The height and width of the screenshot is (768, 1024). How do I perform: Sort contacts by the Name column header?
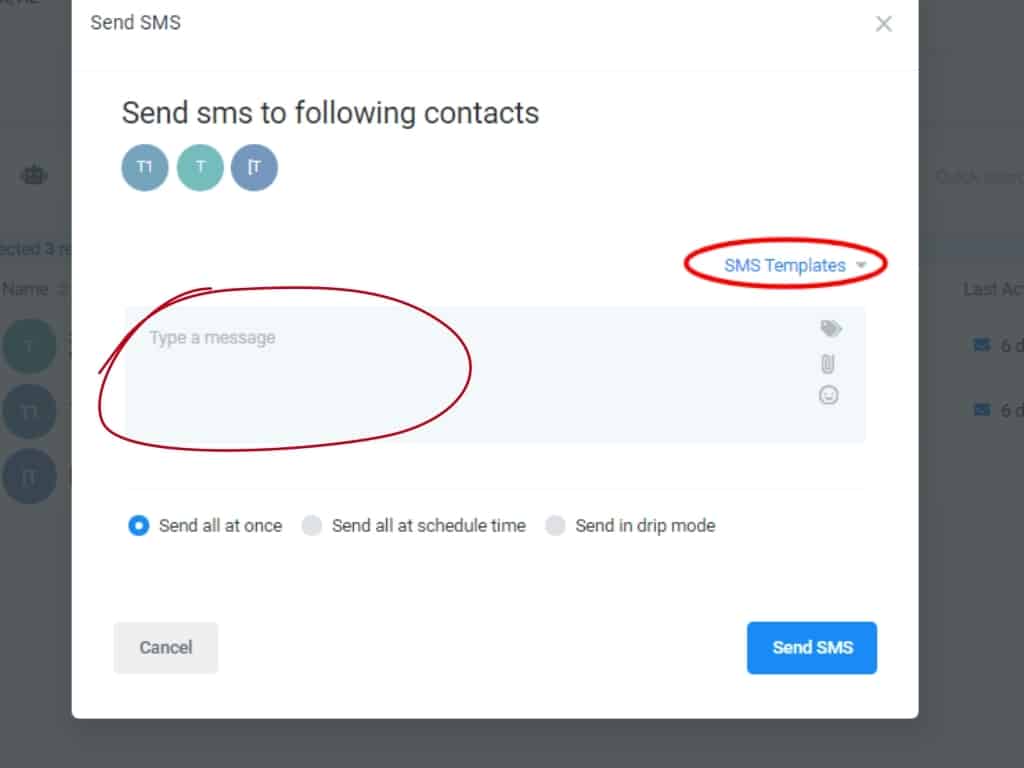click(x=26, y=289)
